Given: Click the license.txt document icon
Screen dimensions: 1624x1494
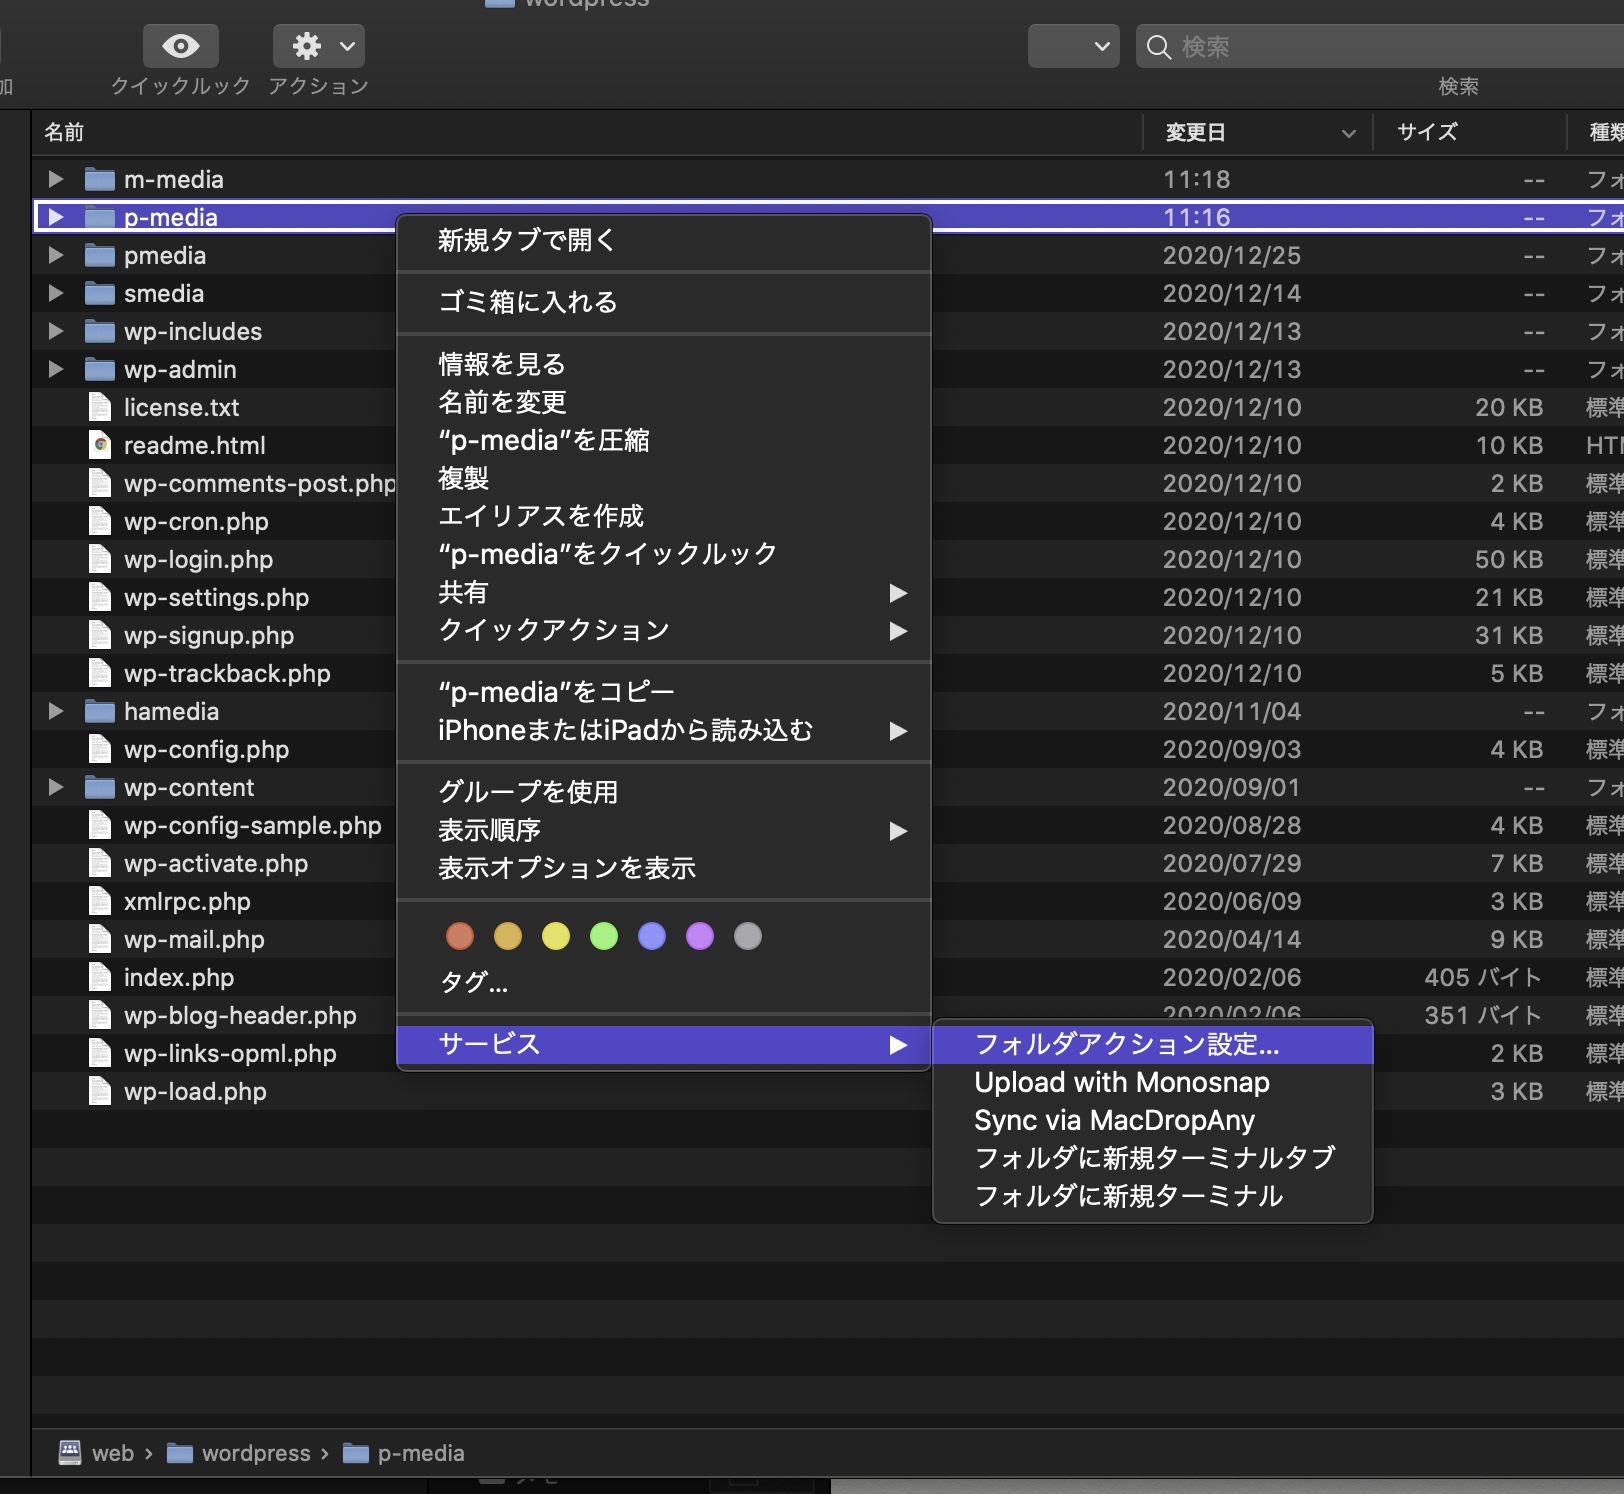Looking at the screenshot, I should coord(100,407).
